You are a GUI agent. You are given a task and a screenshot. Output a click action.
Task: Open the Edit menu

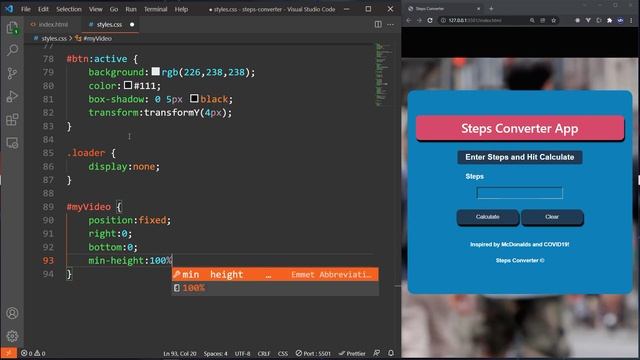pyautogui.click(x=43, y=9)
